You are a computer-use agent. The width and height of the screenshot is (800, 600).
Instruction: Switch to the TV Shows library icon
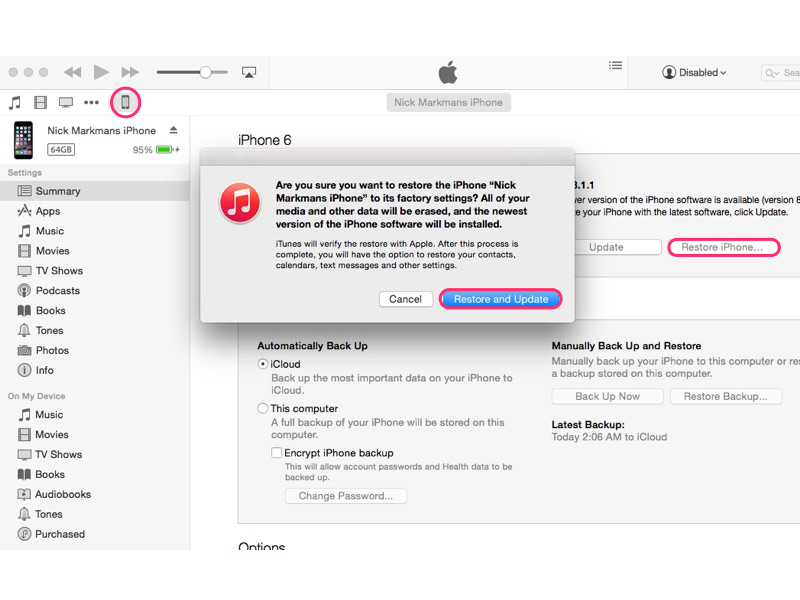pyautogui.click(x=66, y=103)
